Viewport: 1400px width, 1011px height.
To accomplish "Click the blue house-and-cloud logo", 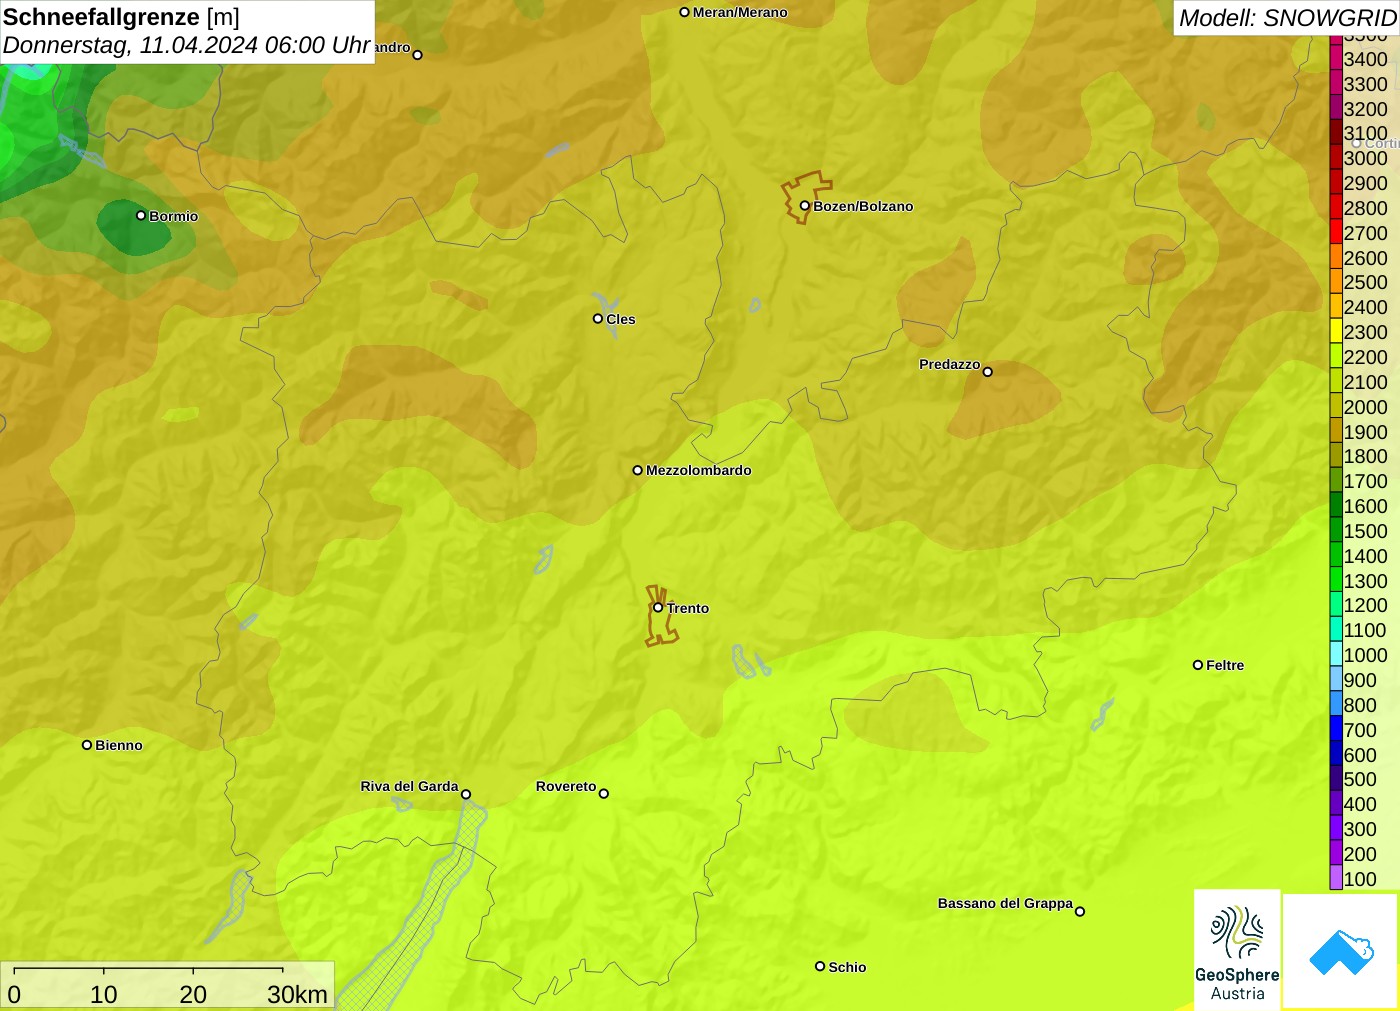I will (x=1341, y=951).
